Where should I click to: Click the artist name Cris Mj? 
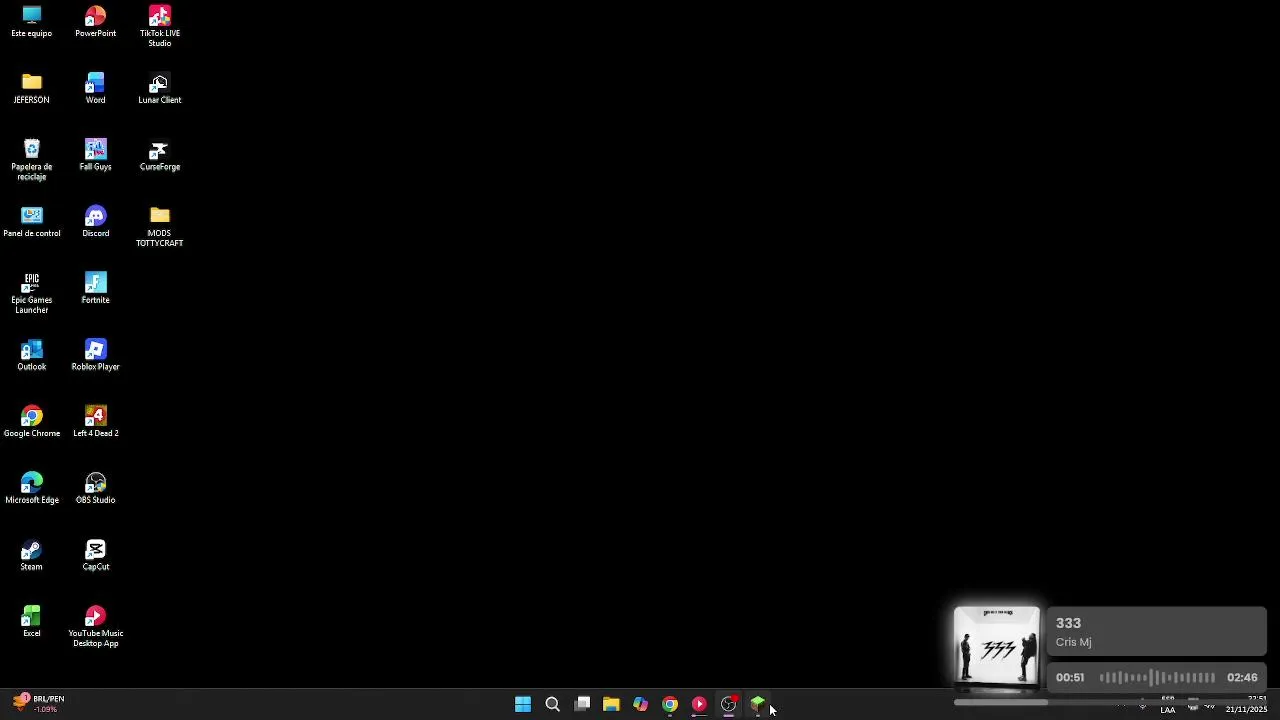coord(1073,642)
